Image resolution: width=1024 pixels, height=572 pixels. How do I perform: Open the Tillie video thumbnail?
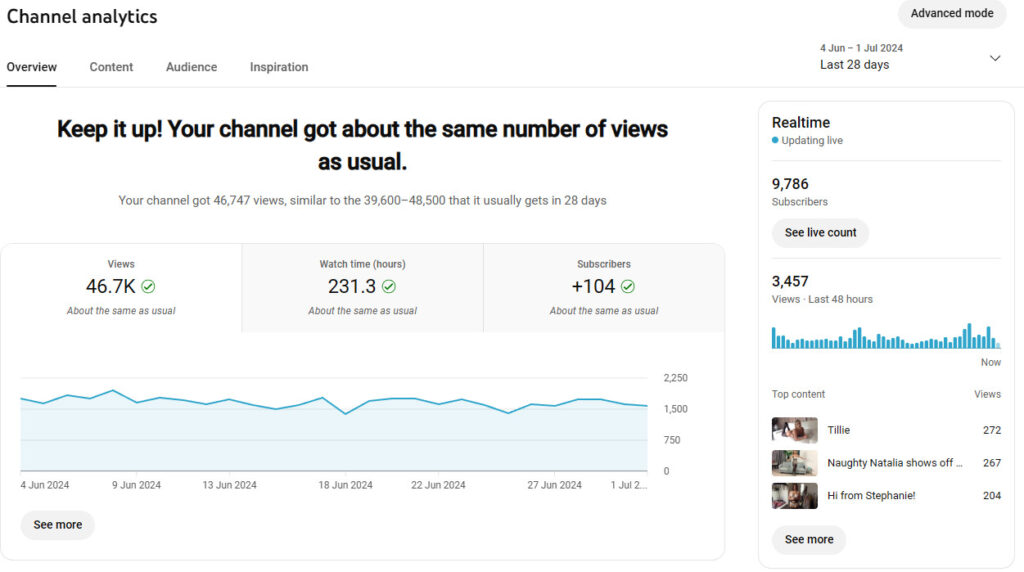tap(794, 430)
